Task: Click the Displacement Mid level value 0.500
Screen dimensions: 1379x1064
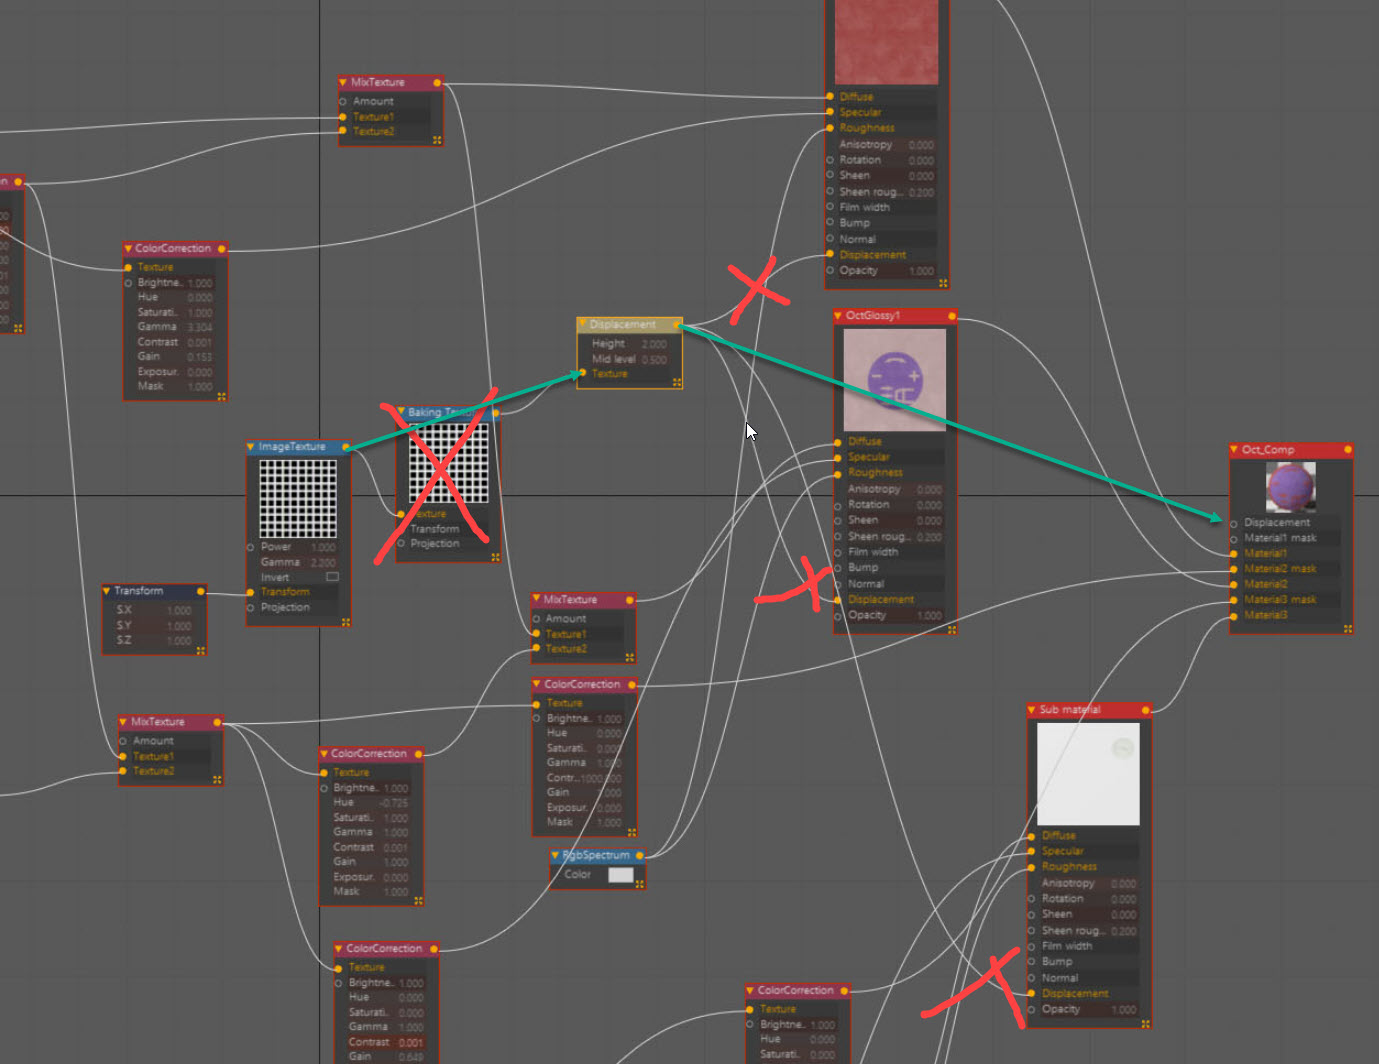Action: (654, 359)
